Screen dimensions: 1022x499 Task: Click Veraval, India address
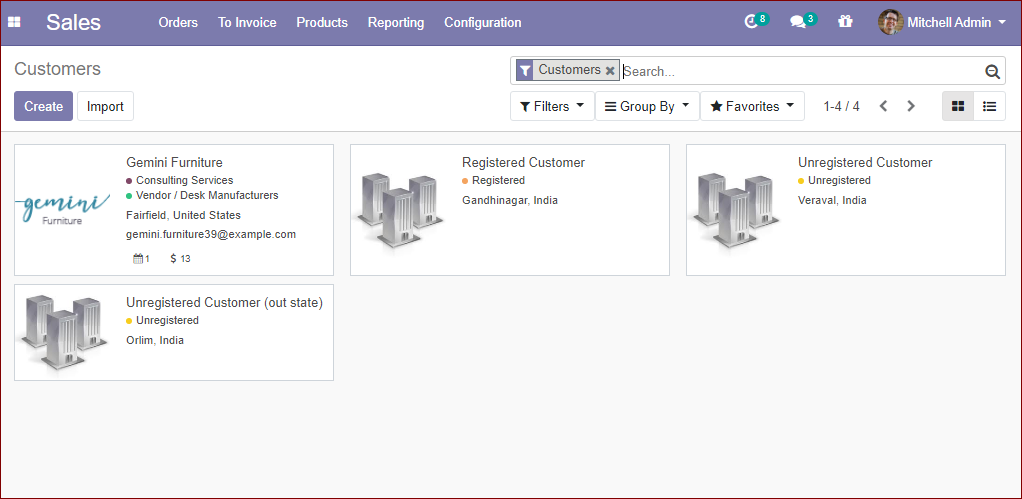(832, 201)
